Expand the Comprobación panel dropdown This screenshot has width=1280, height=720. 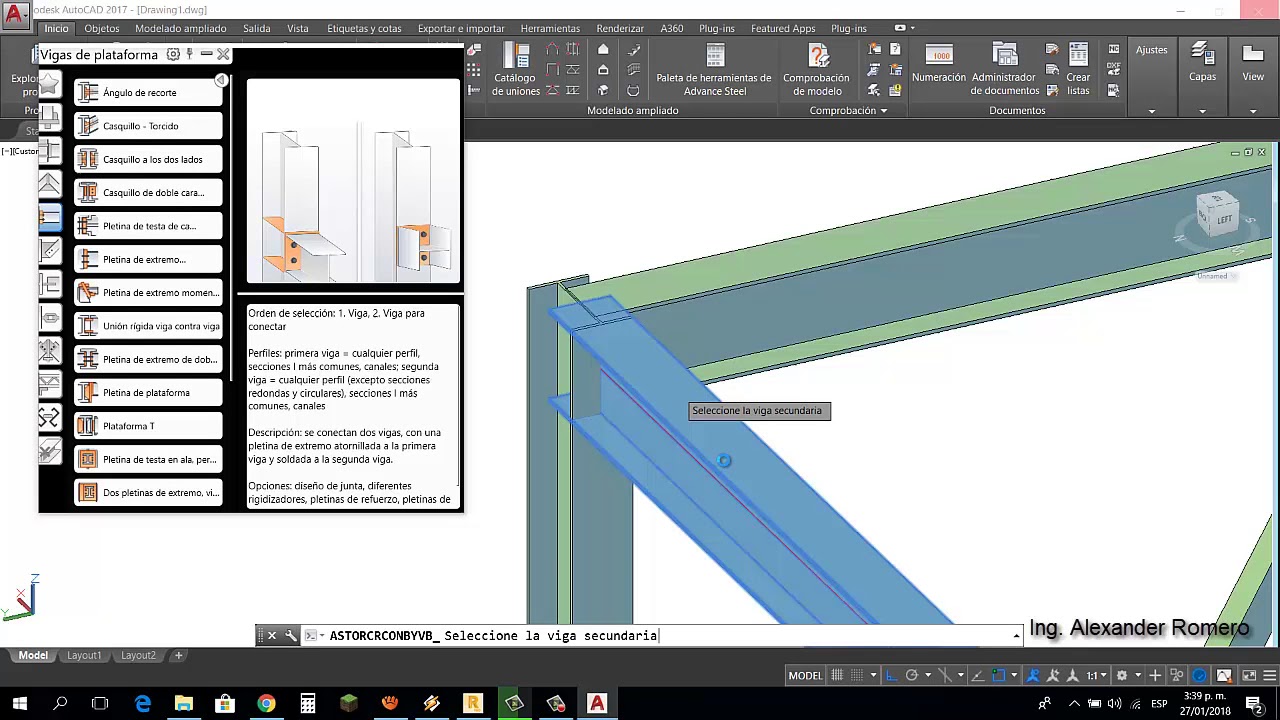[x=849, y=111]
